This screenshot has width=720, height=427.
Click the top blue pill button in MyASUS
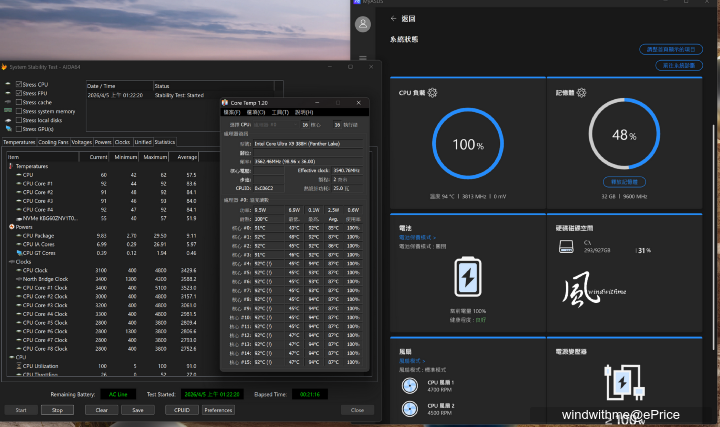pos(671,49)
